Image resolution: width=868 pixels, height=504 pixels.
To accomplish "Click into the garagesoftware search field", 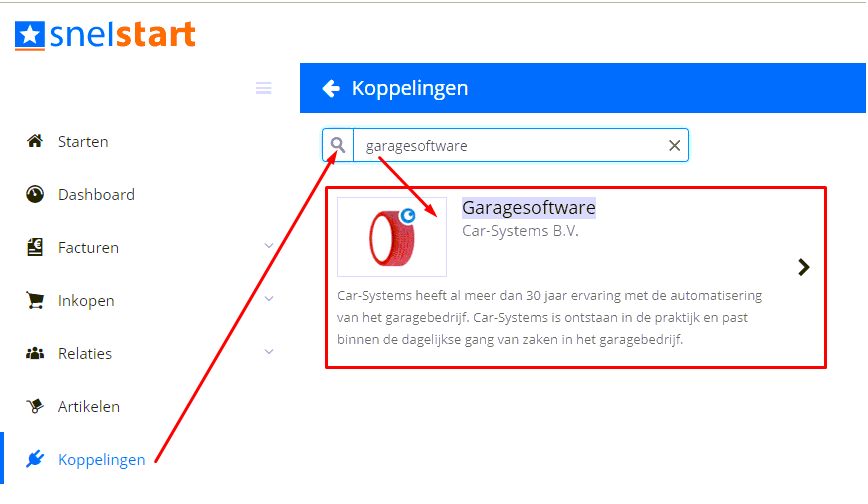I will (x=509, y=146).
